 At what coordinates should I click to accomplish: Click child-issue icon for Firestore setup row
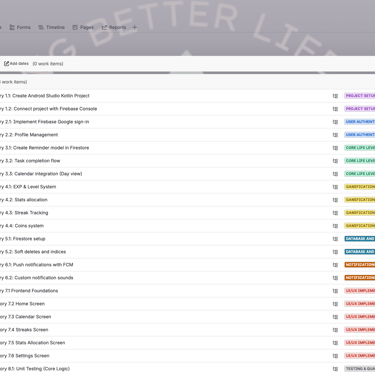335,239
